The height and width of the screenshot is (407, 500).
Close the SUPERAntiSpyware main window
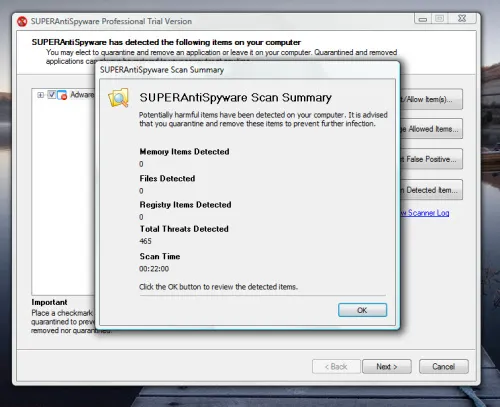pos(462,19)
